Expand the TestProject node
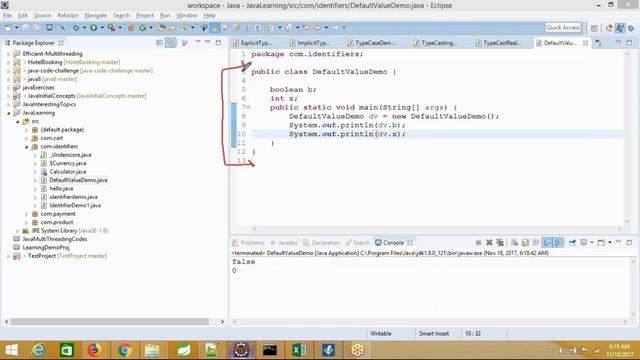Viewport: 640px width, 360px height. pos(9,256)
